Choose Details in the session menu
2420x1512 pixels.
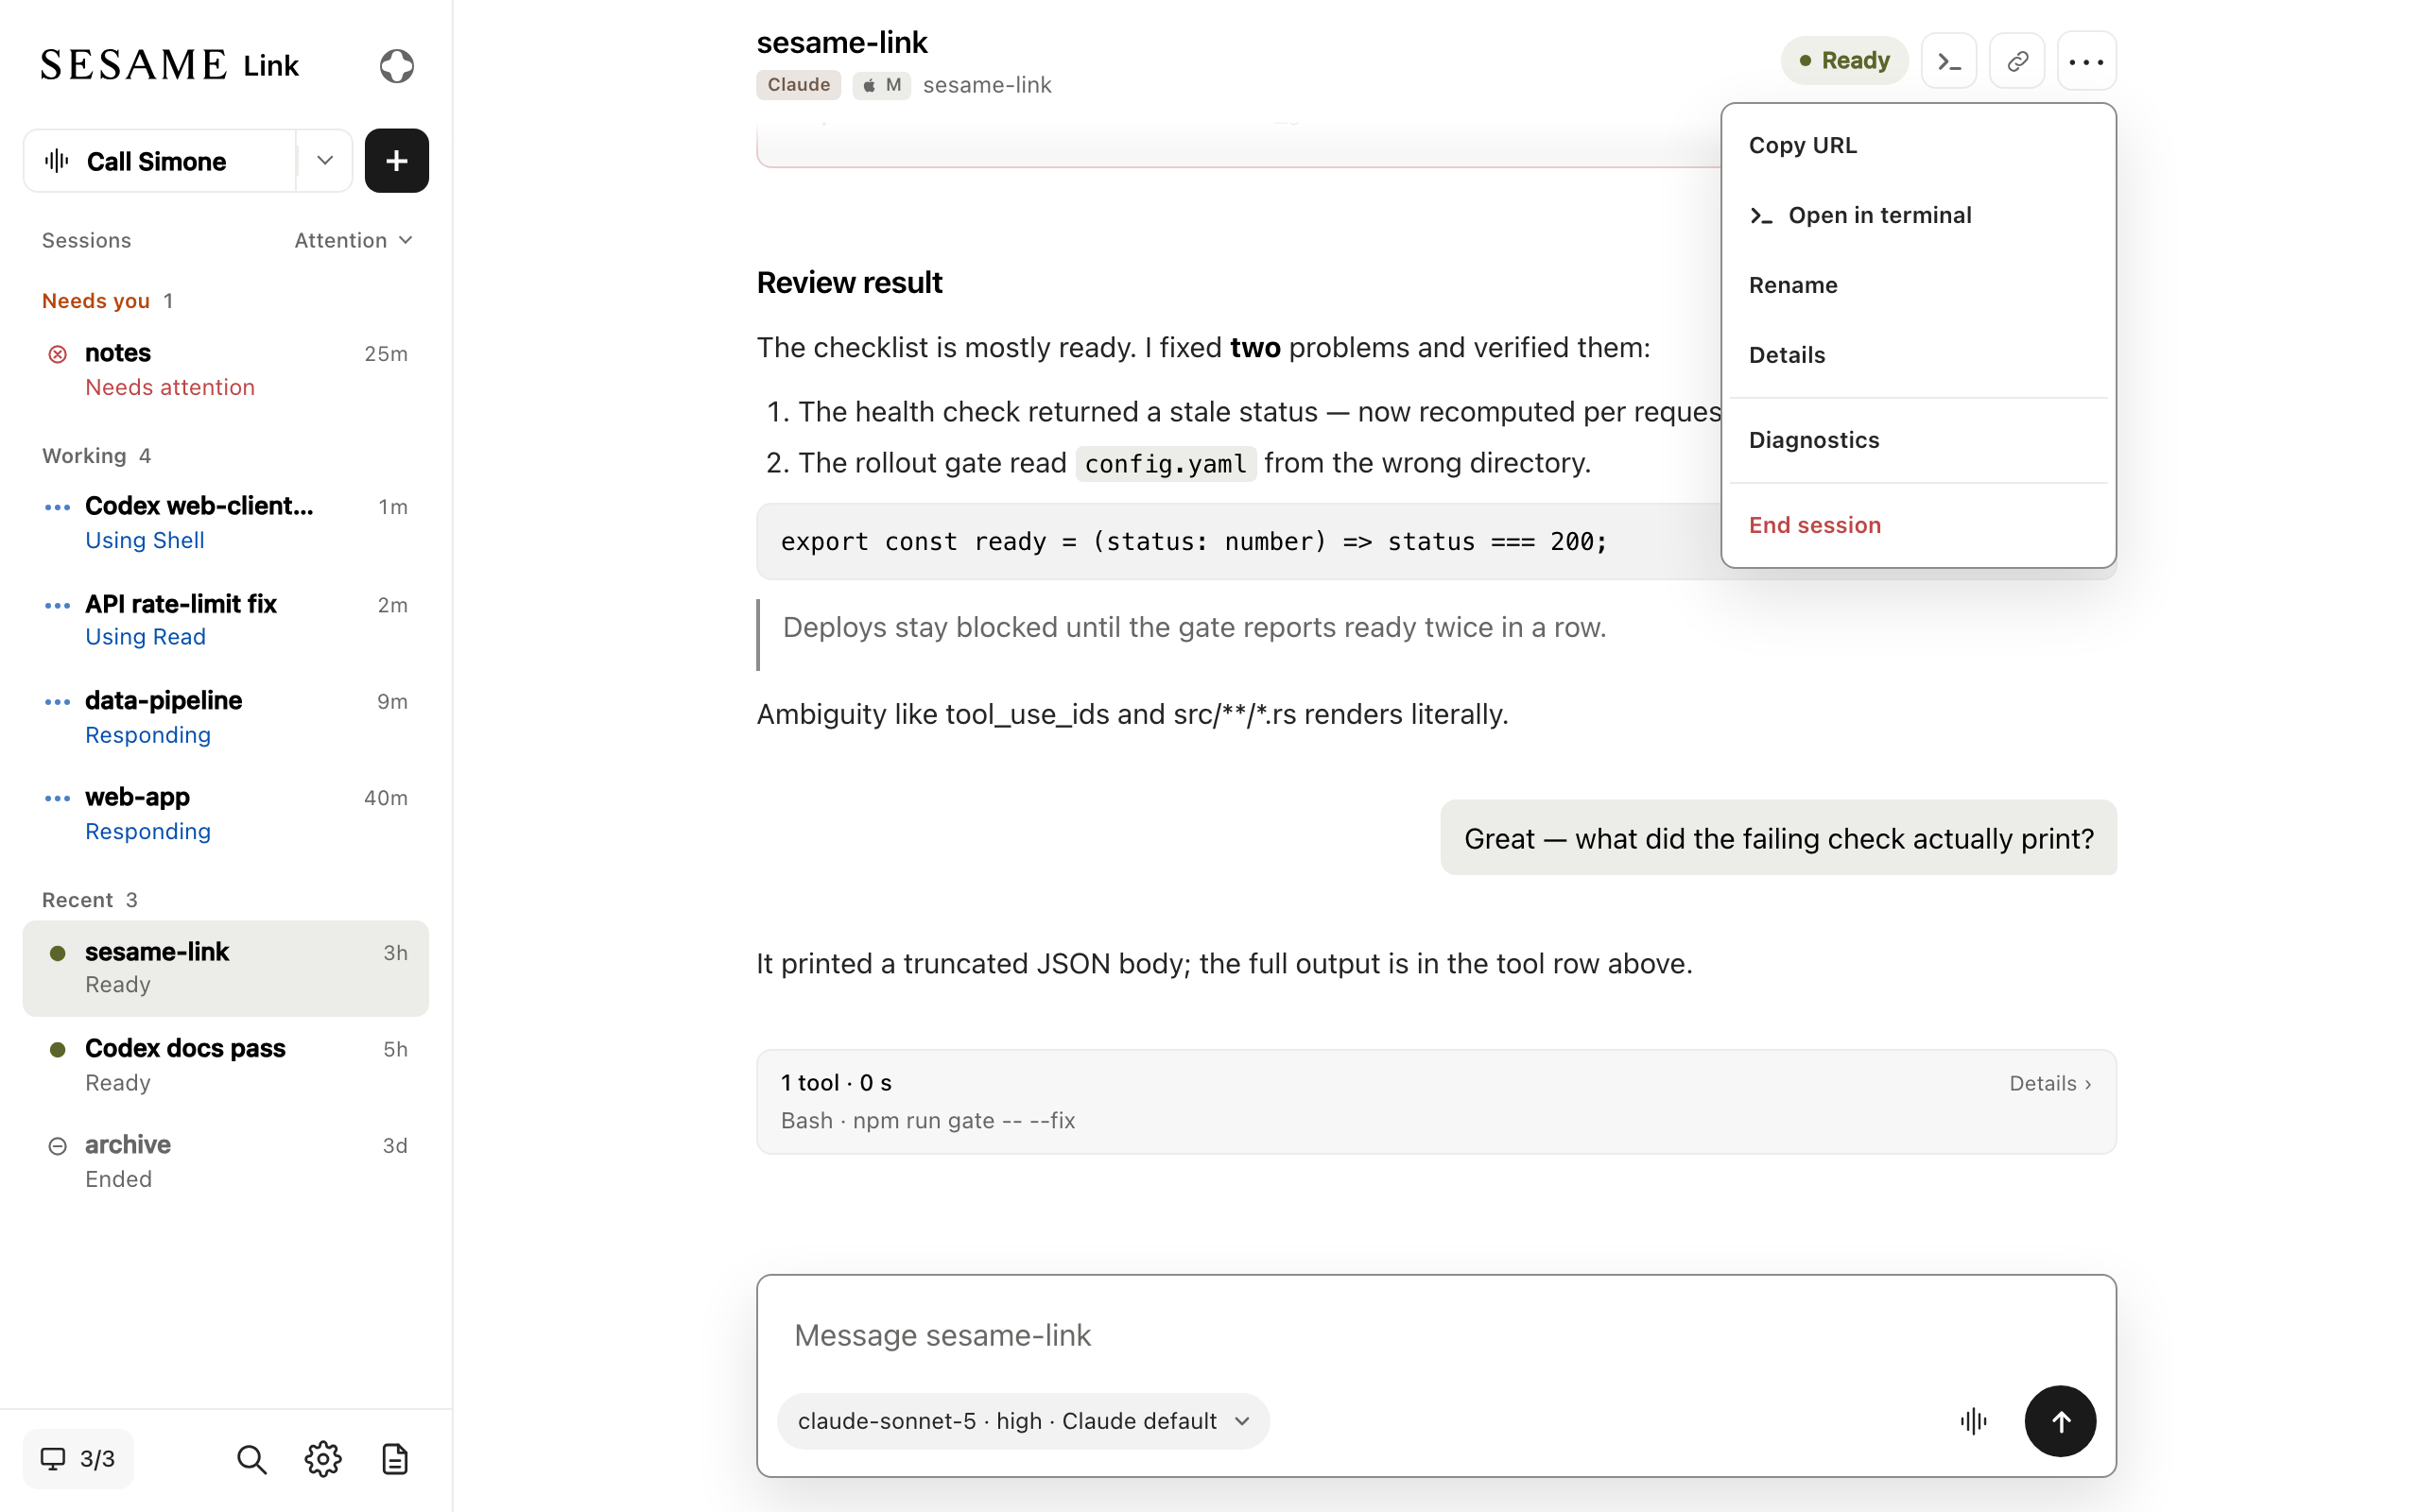(x=1918, y=355)
